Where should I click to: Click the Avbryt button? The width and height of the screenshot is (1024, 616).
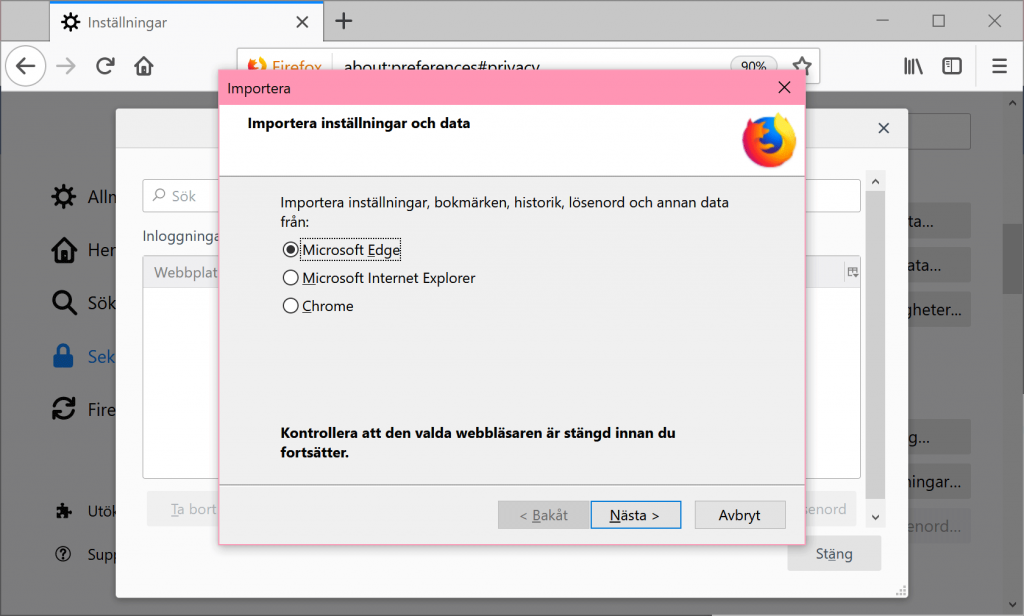pos(740,515)
